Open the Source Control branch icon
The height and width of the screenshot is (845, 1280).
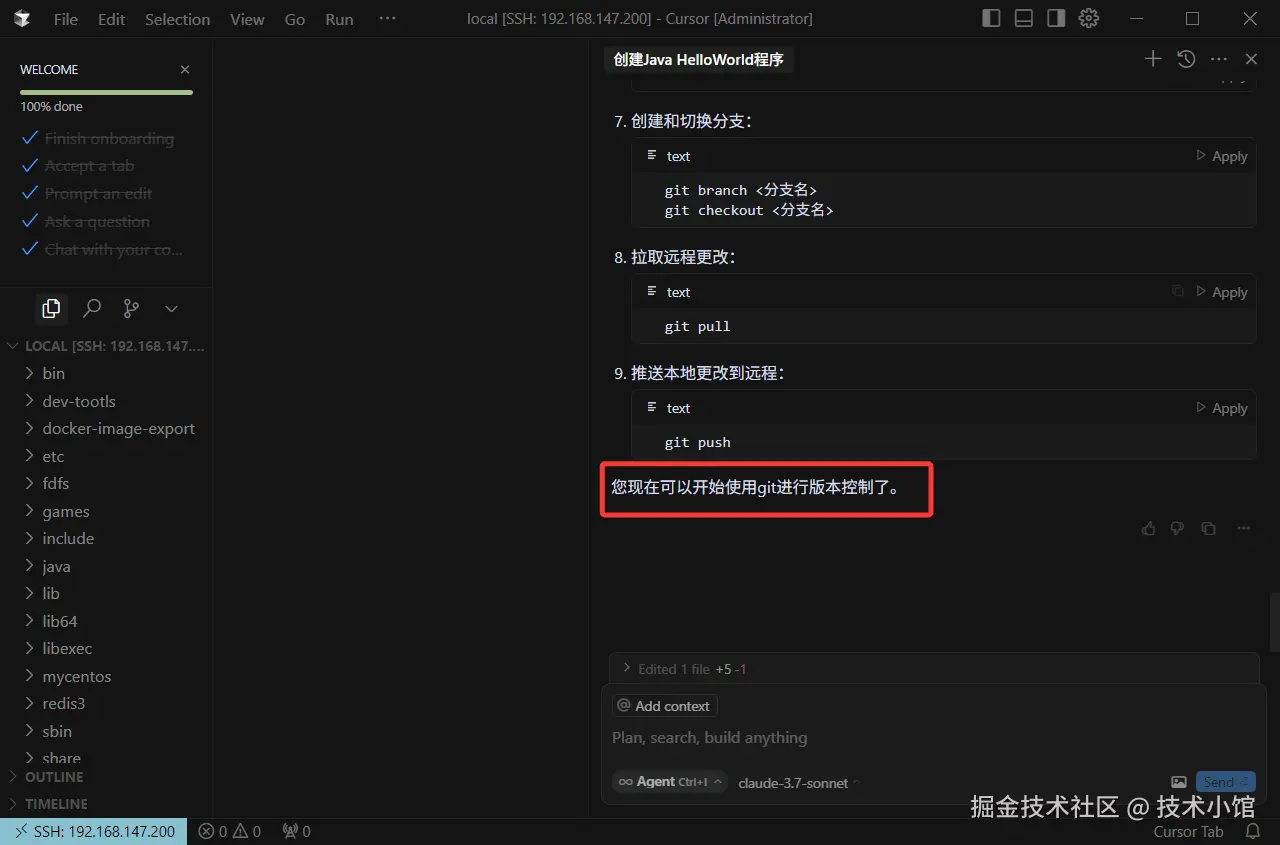pos(131,308)
